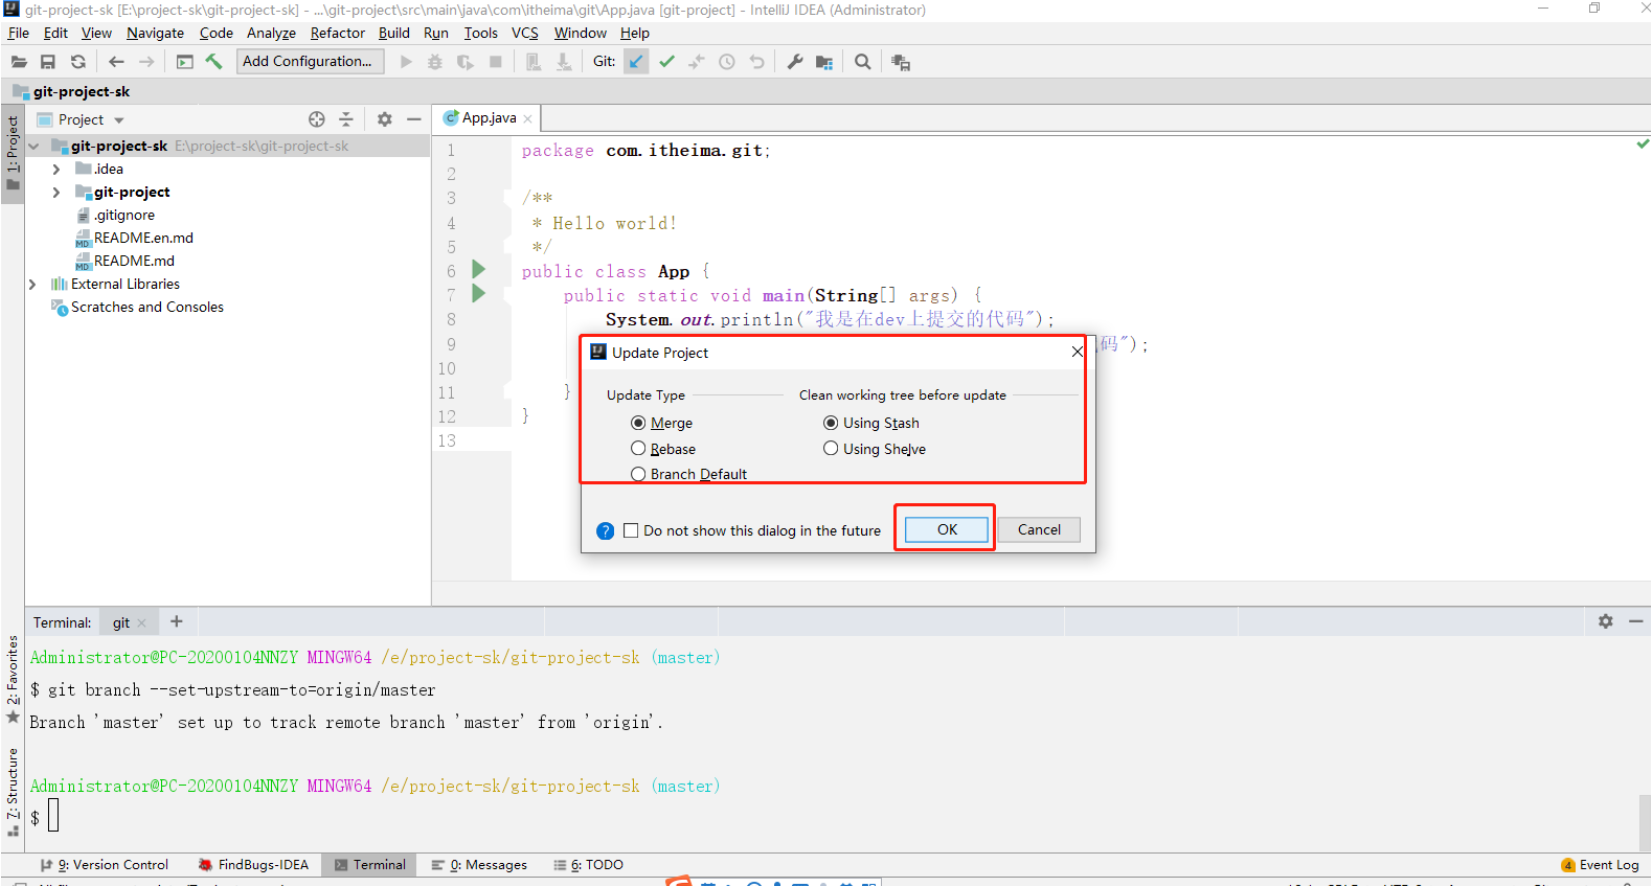Switch to the Version Control tab
This screenshot has width=1651, height=886.
111,865
